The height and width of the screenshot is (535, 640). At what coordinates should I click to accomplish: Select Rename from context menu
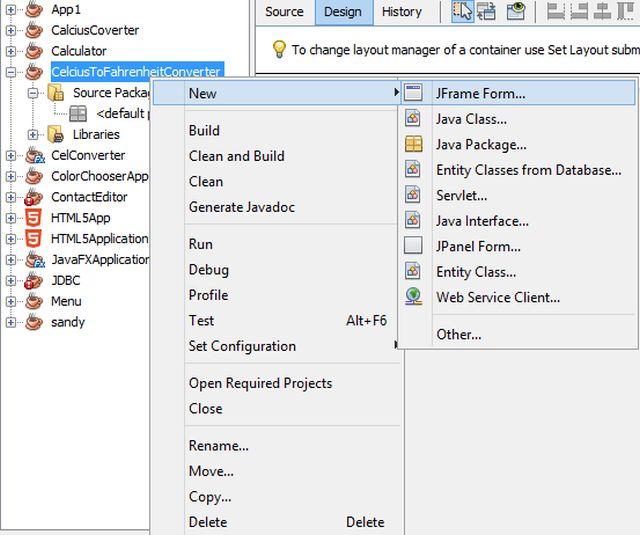pyautogui.click(x=276, y=446)
